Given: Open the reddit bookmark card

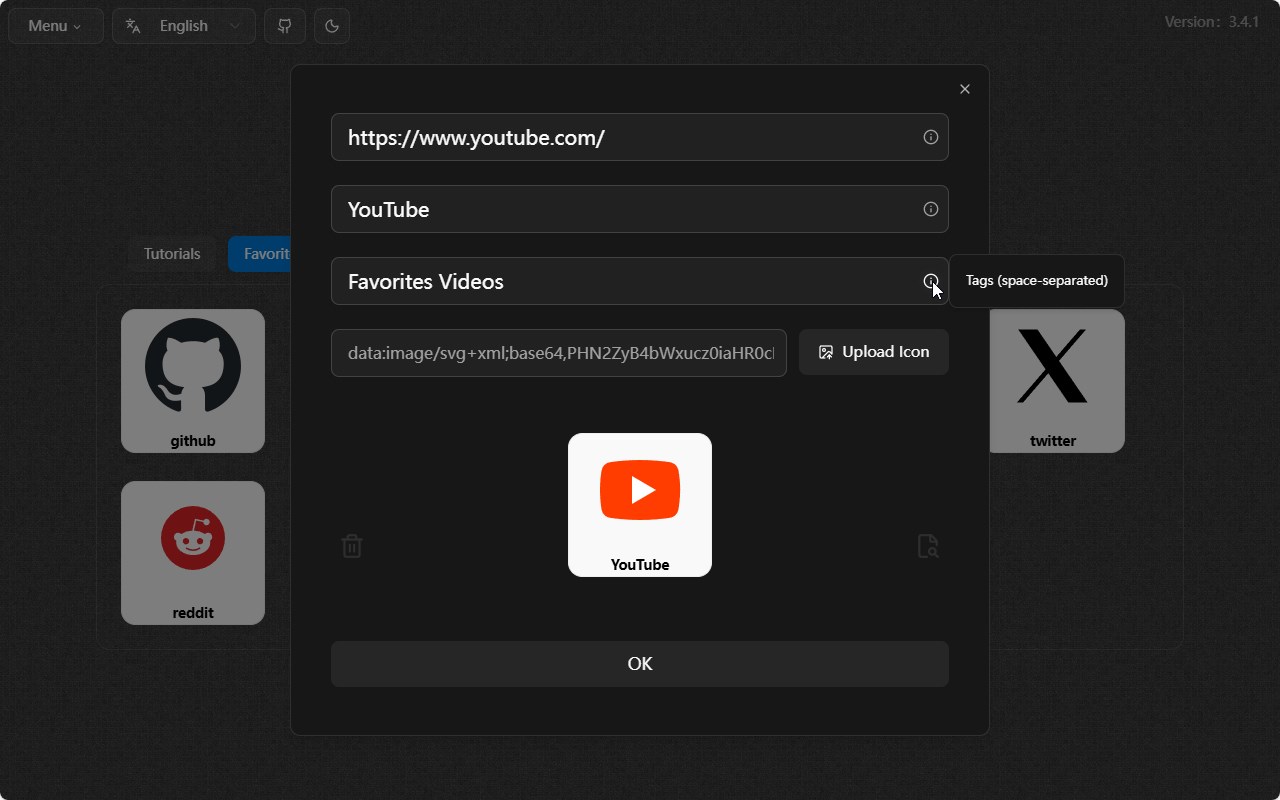Looking at the screenshot, I should point(193,553).
